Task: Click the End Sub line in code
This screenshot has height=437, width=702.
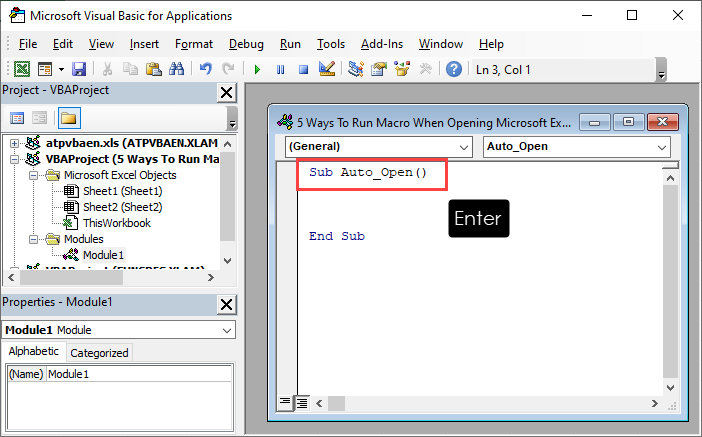Action: 337,236
